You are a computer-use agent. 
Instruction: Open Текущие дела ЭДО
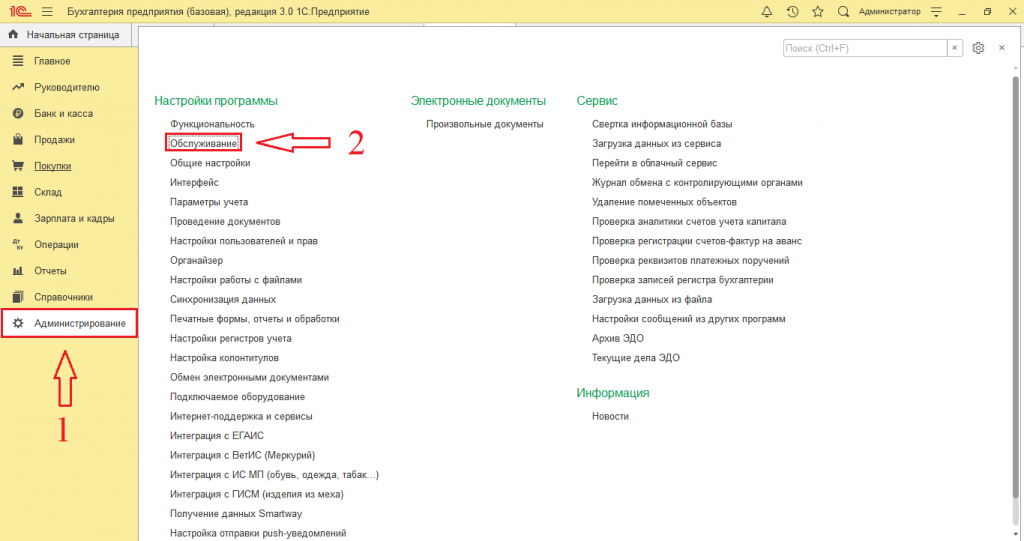635,357
